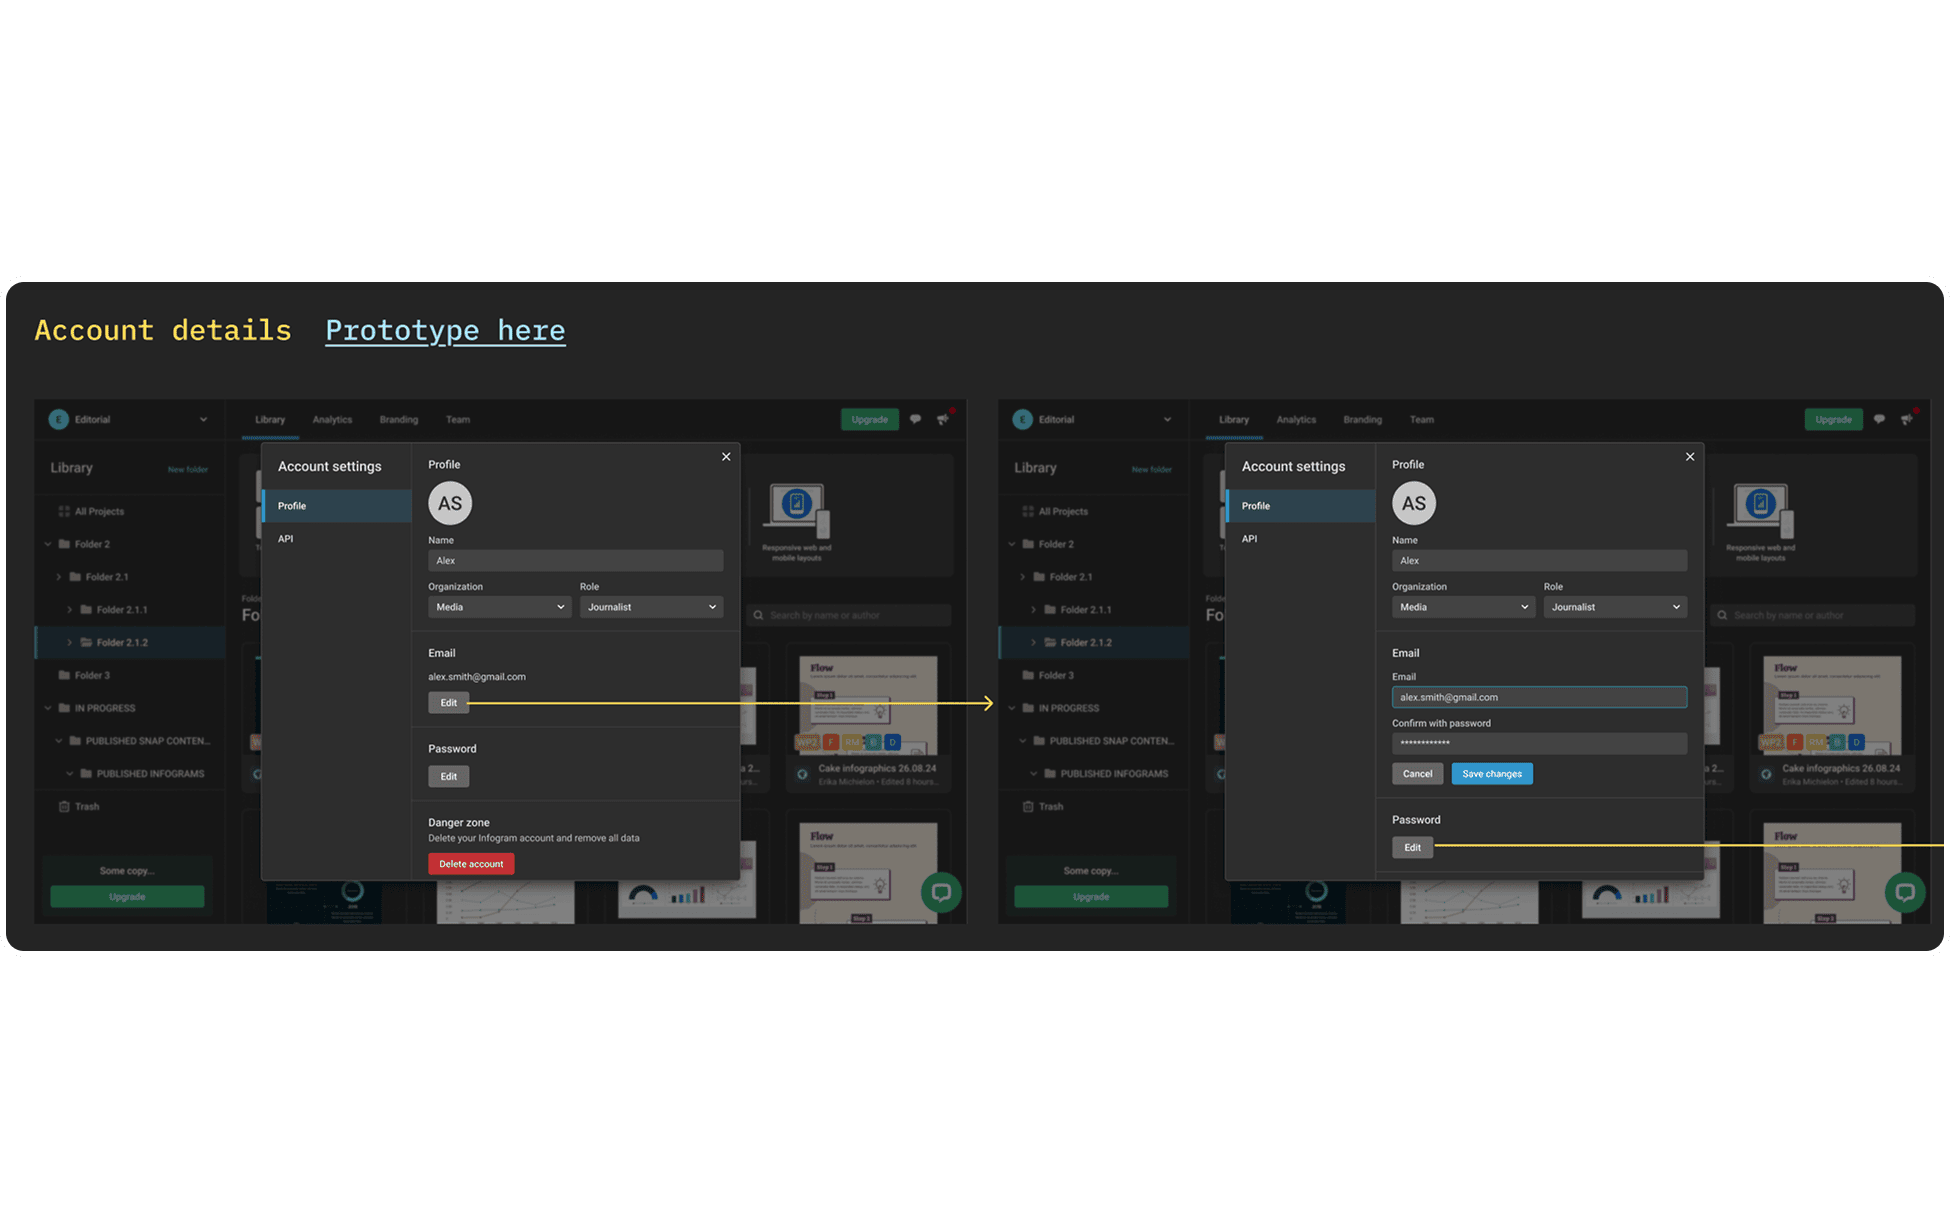Open the Role Journalist dropdown in the right dialog

[x=1615, y=607]
